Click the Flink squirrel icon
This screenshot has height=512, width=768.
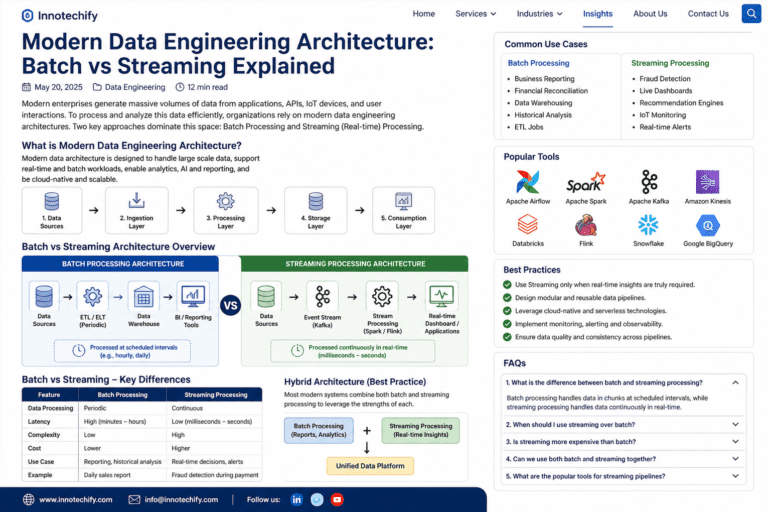(x=586, y=226)
